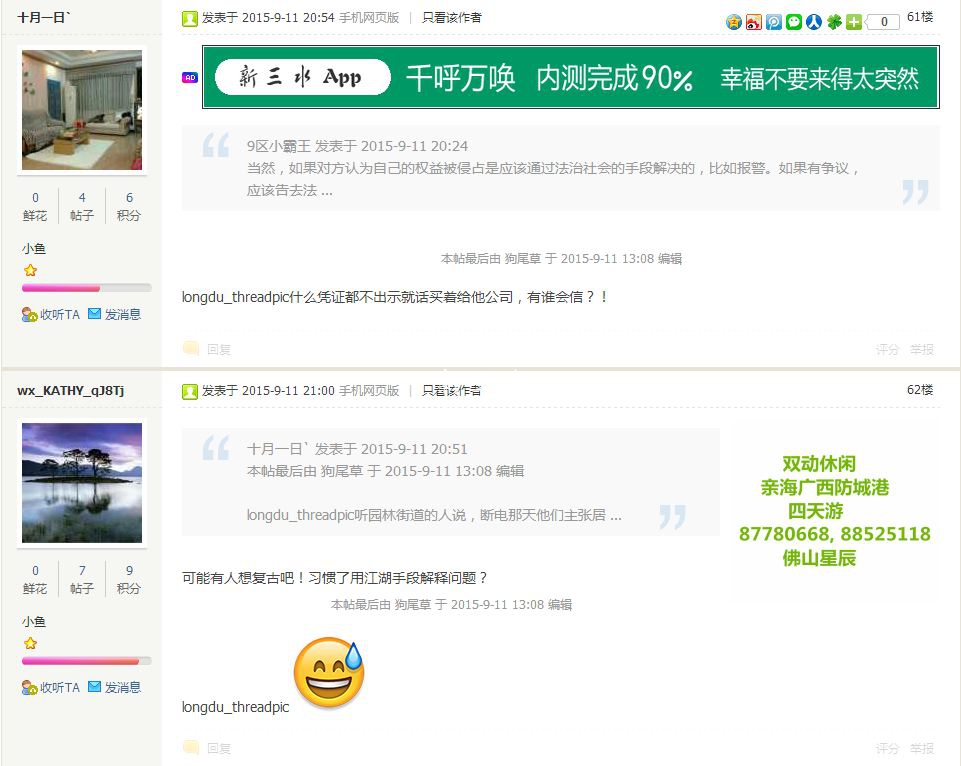
Task: Click sweating smiley emoji in post 62
Action: (328, 670)
